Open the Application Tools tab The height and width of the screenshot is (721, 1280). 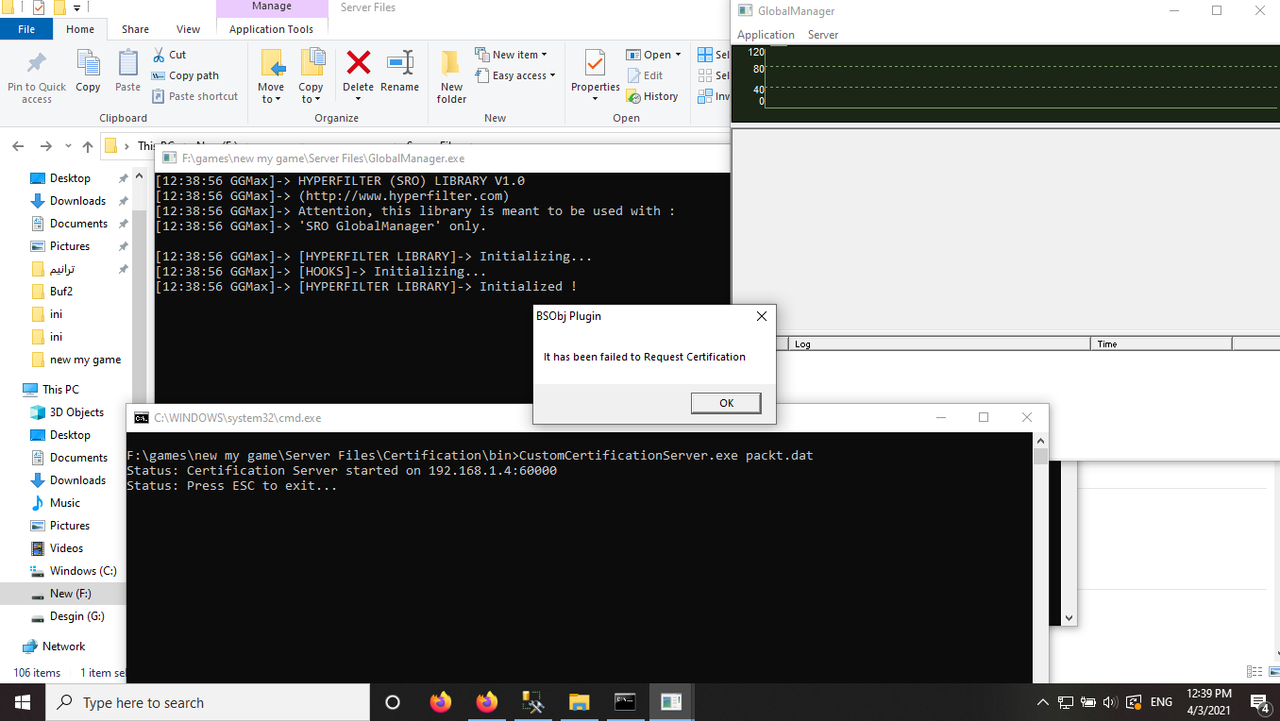point(271,29)
